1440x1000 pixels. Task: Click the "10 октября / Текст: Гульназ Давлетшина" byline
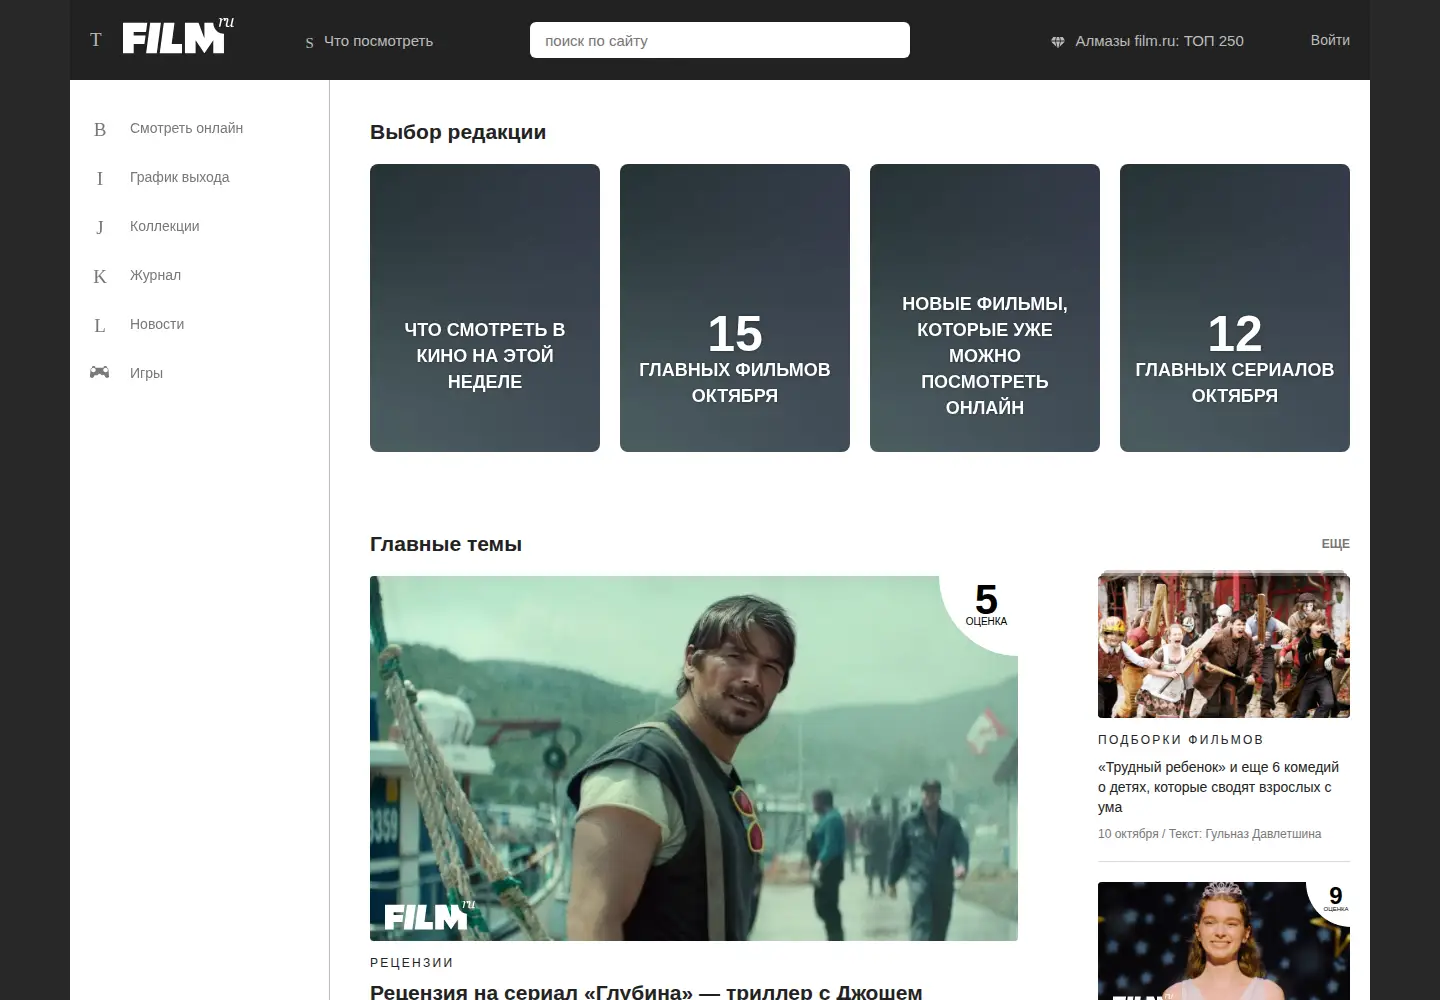[1209, 834]
